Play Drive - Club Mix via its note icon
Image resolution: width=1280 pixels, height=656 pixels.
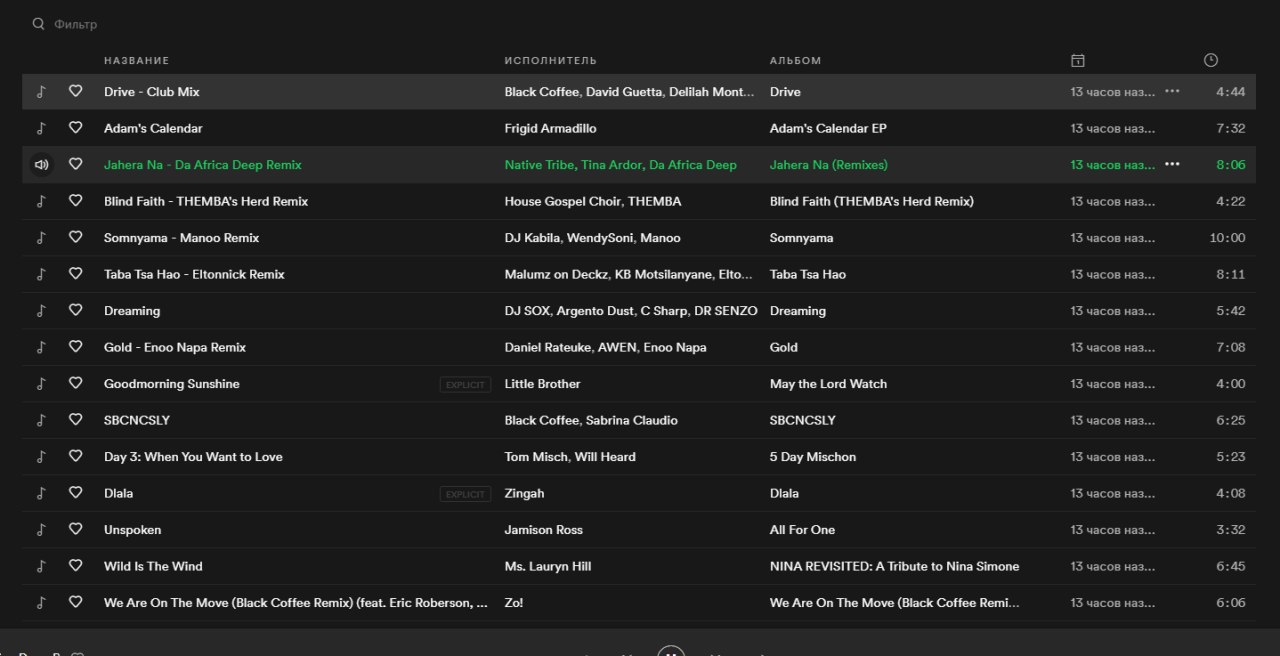41,92
